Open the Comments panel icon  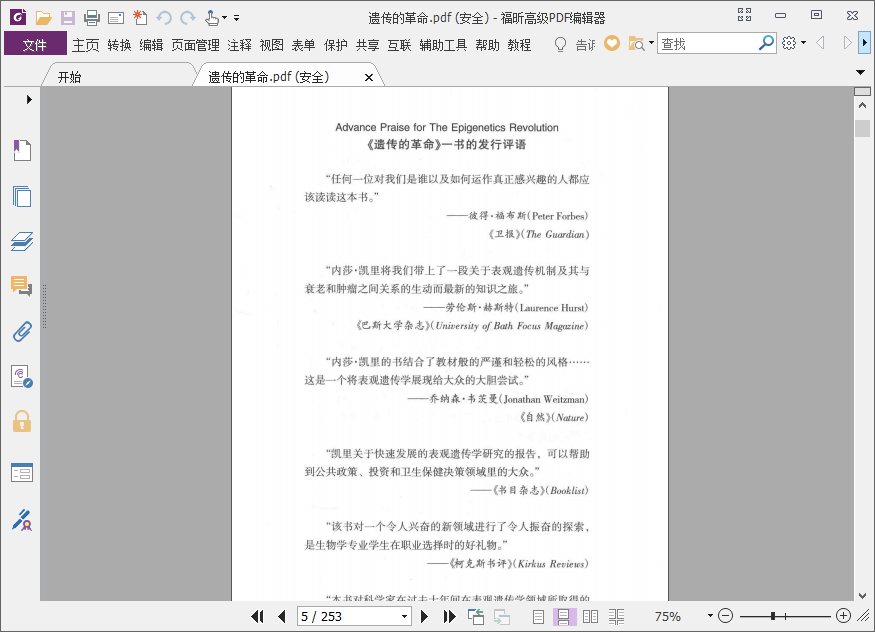click(22, 286)
